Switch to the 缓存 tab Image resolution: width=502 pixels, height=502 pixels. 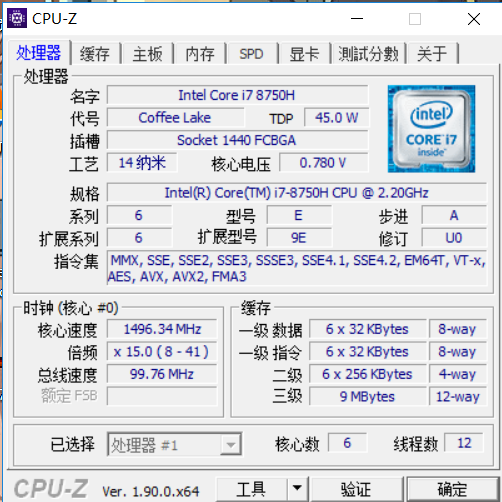[95, 54]
